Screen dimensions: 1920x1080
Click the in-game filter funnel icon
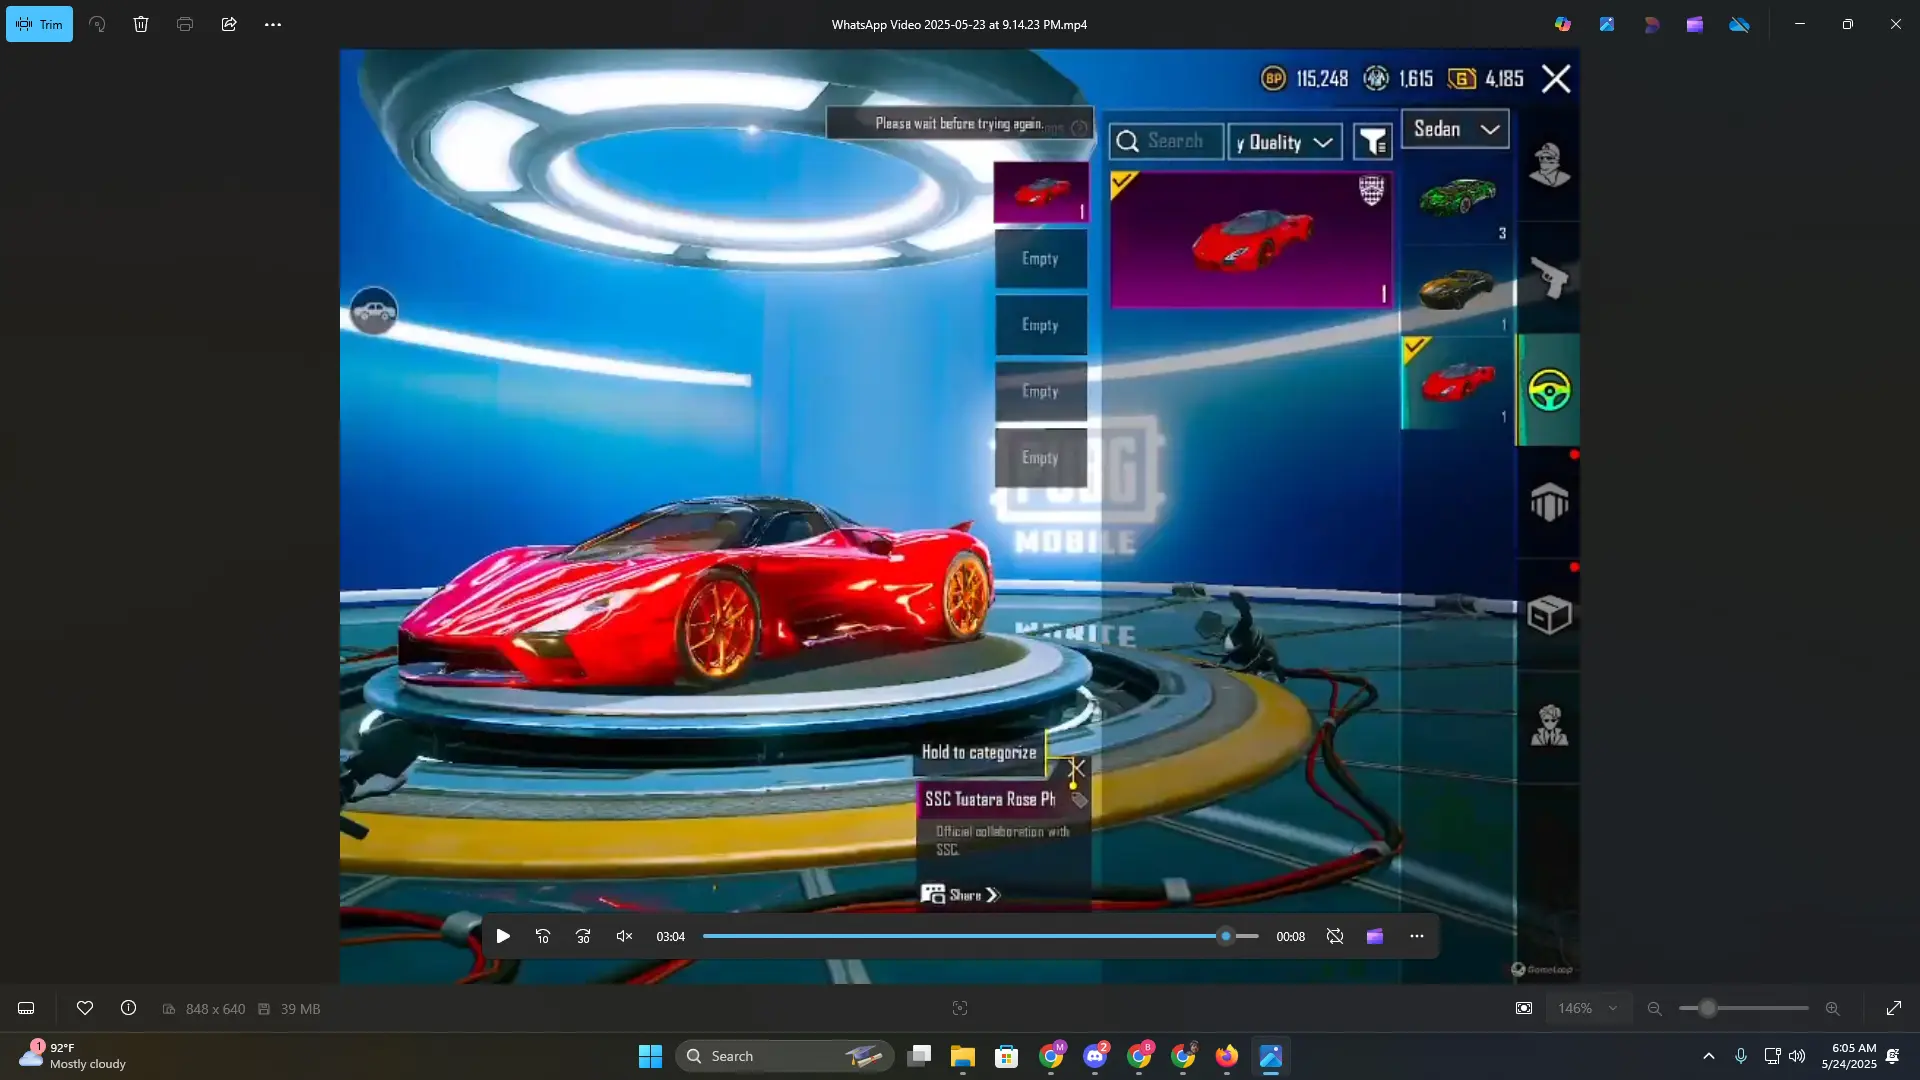(x=1373, y=142)
